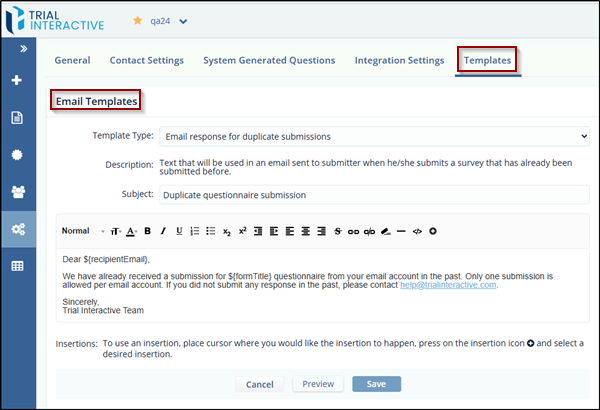Apply subscript formatting
Screen dimensions: 600x410
tap(227, 231)
